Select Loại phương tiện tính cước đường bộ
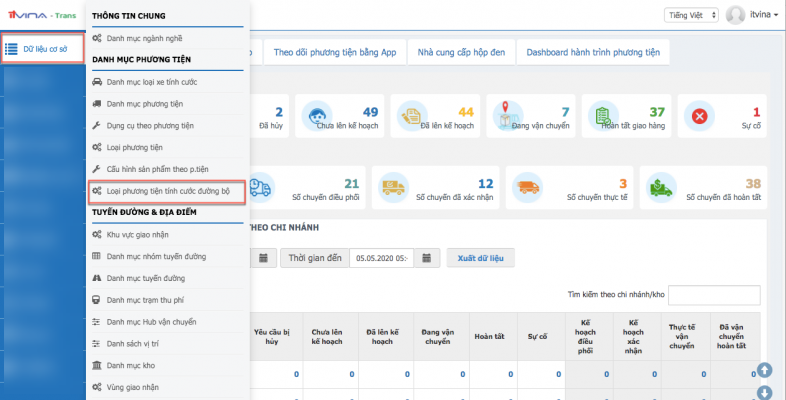Viewport: 786px width, 400px height. (x=165, y=189)
